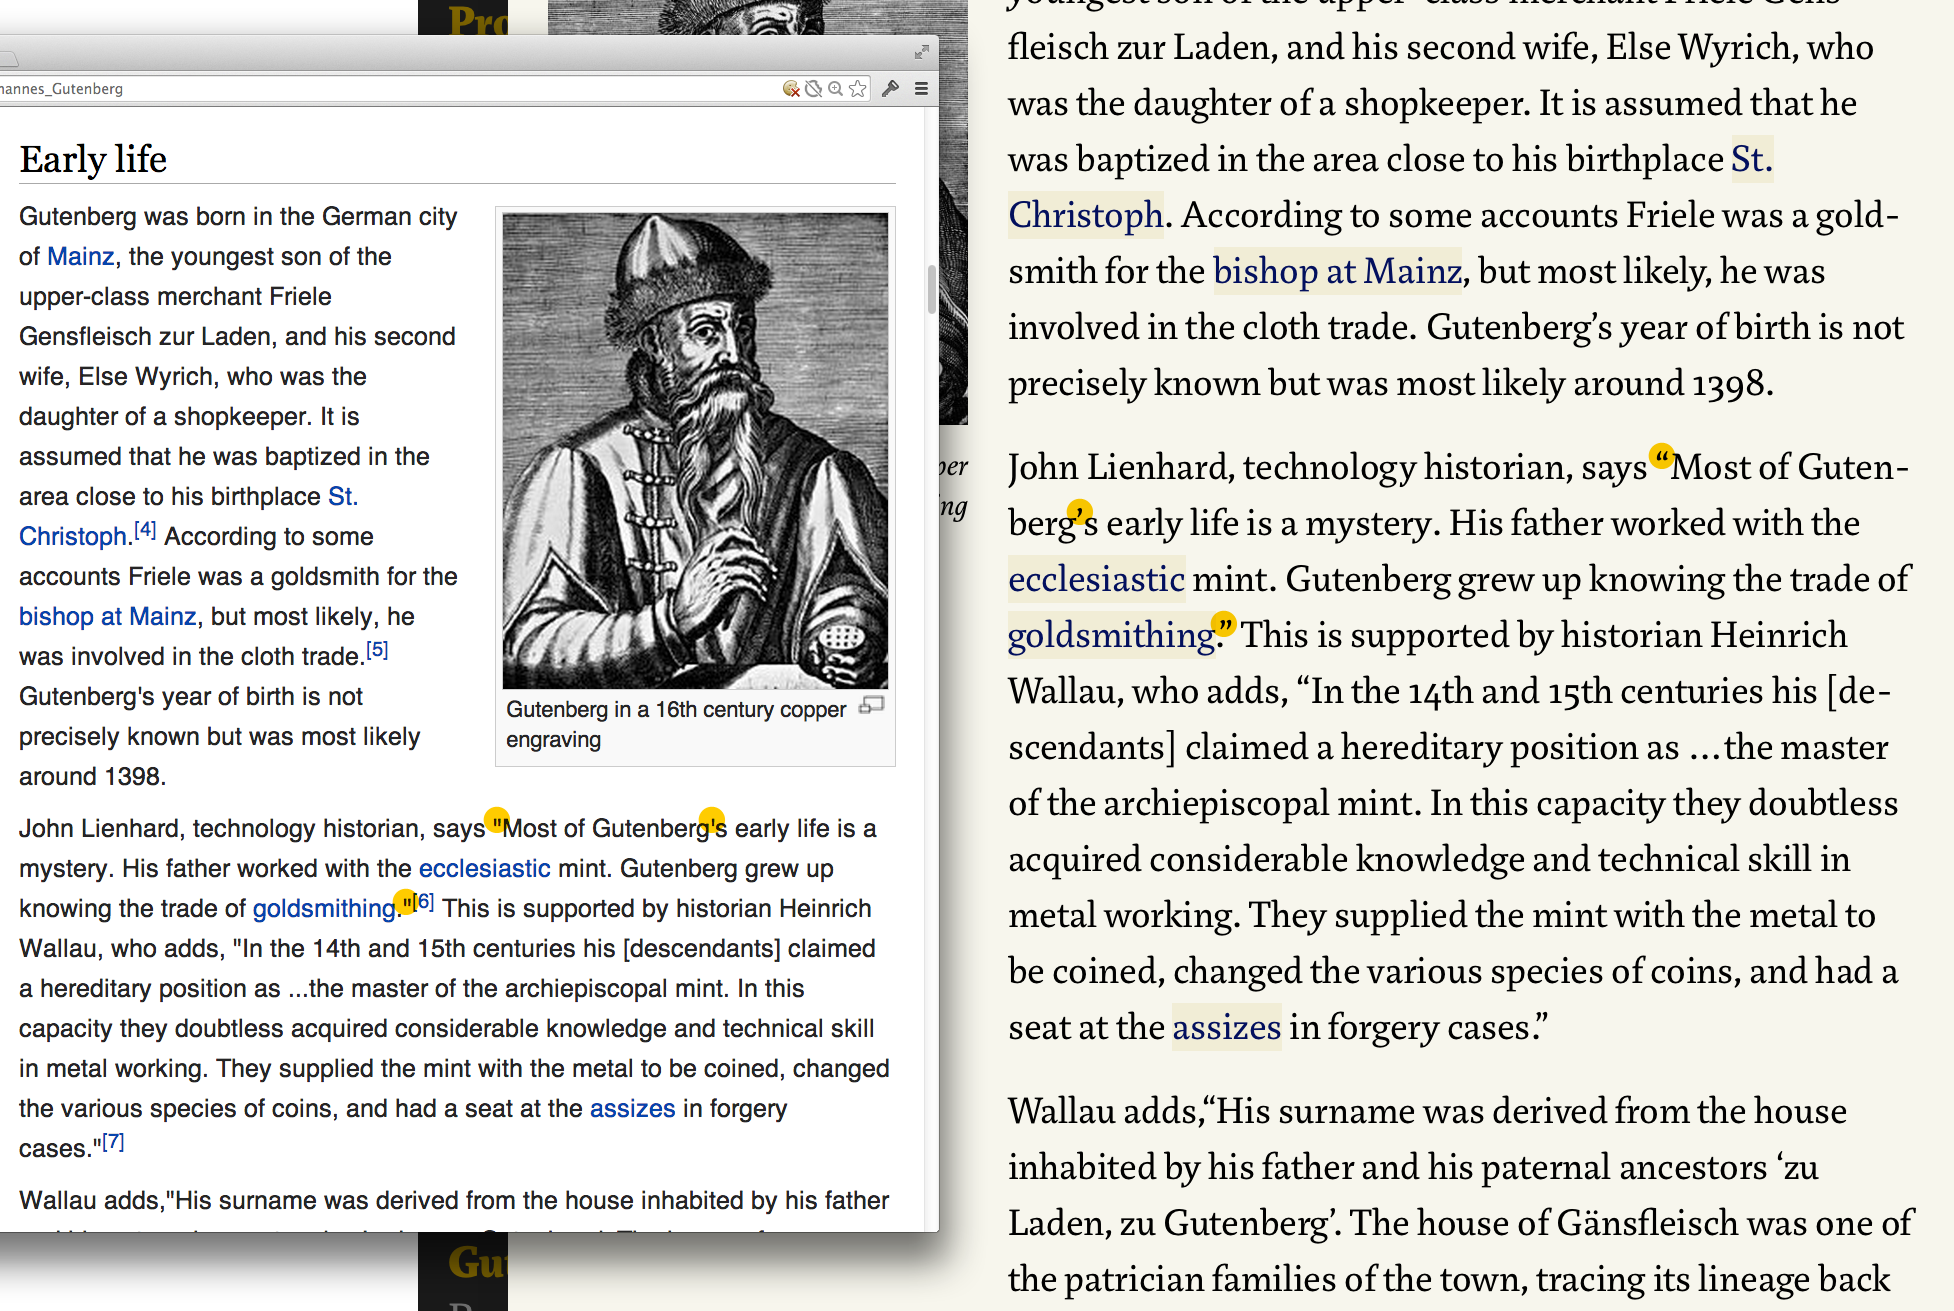Open the 'bishop at Mainz' link in Wikipedia window
The image size is (1954, 1311).
click(x=108, y=617)
